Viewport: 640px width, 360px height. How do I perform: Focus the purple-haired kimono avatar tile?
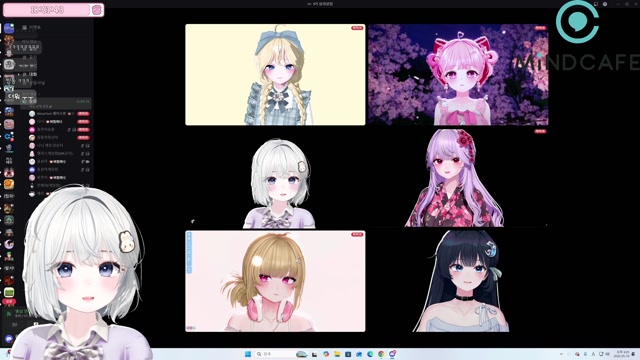tap(458, 178)
